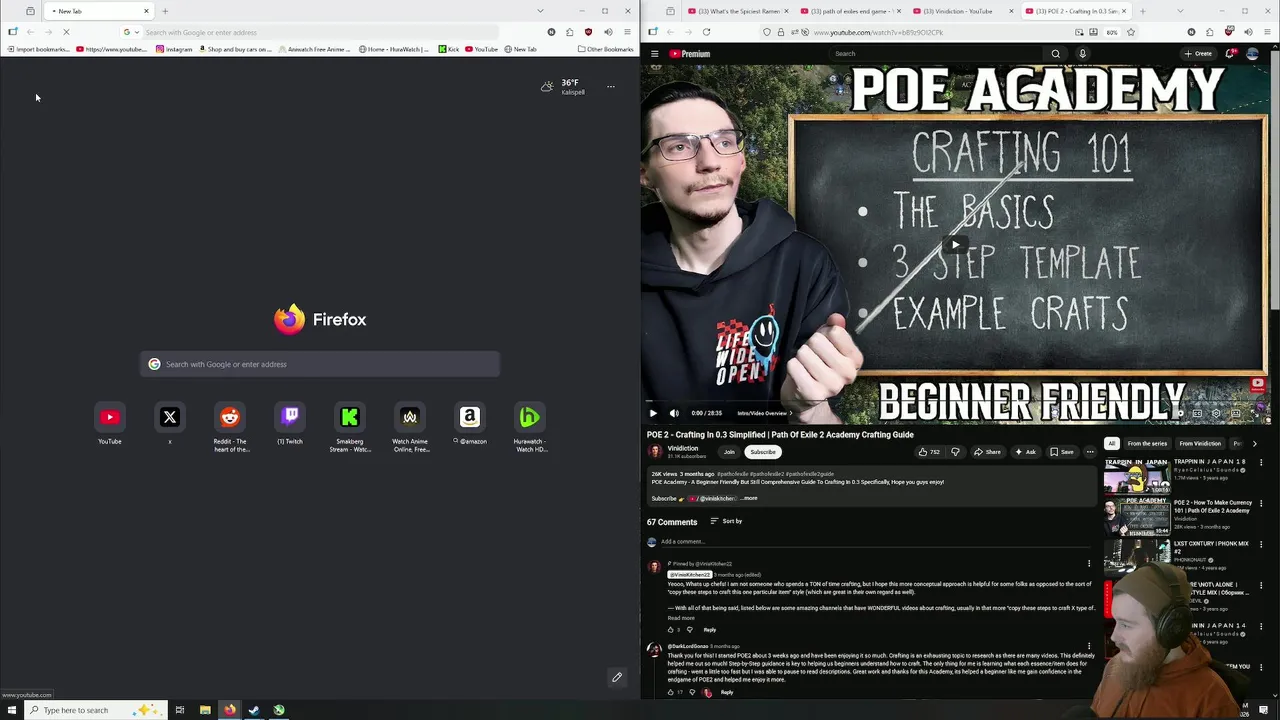Click Import bookmarks item
The height and width of the screenshot is (720, 1280).
38,49
